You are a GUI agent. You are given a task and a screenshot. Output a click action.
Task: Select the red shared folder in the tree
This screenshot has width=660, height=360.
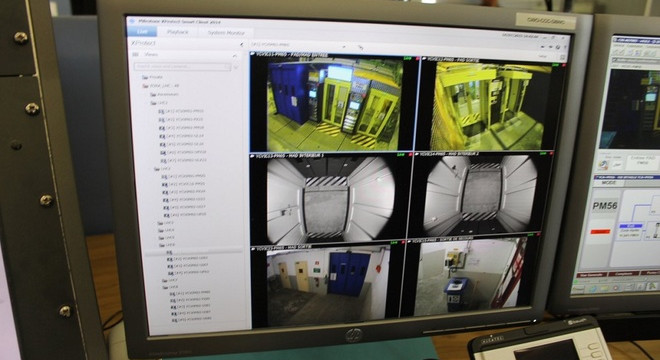[x=161, y=86]
